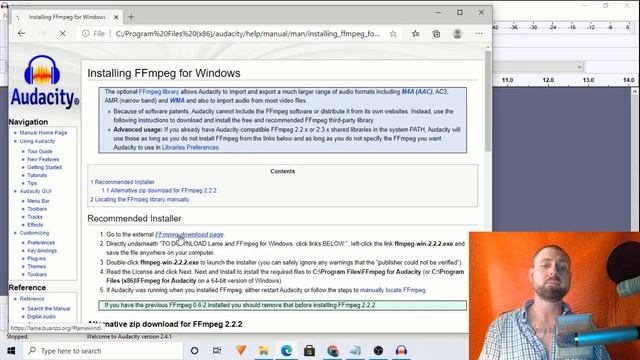Follow the manually locate FFmpeg link
The width and height of the screenshot is (640, 360).
click(393, 290)
